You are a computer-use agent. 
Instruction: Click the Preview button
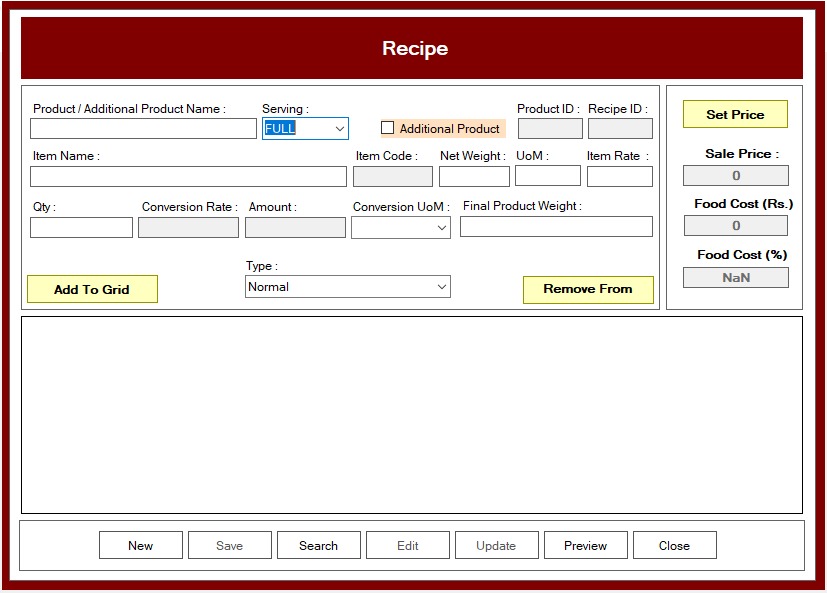click(585, 545)
